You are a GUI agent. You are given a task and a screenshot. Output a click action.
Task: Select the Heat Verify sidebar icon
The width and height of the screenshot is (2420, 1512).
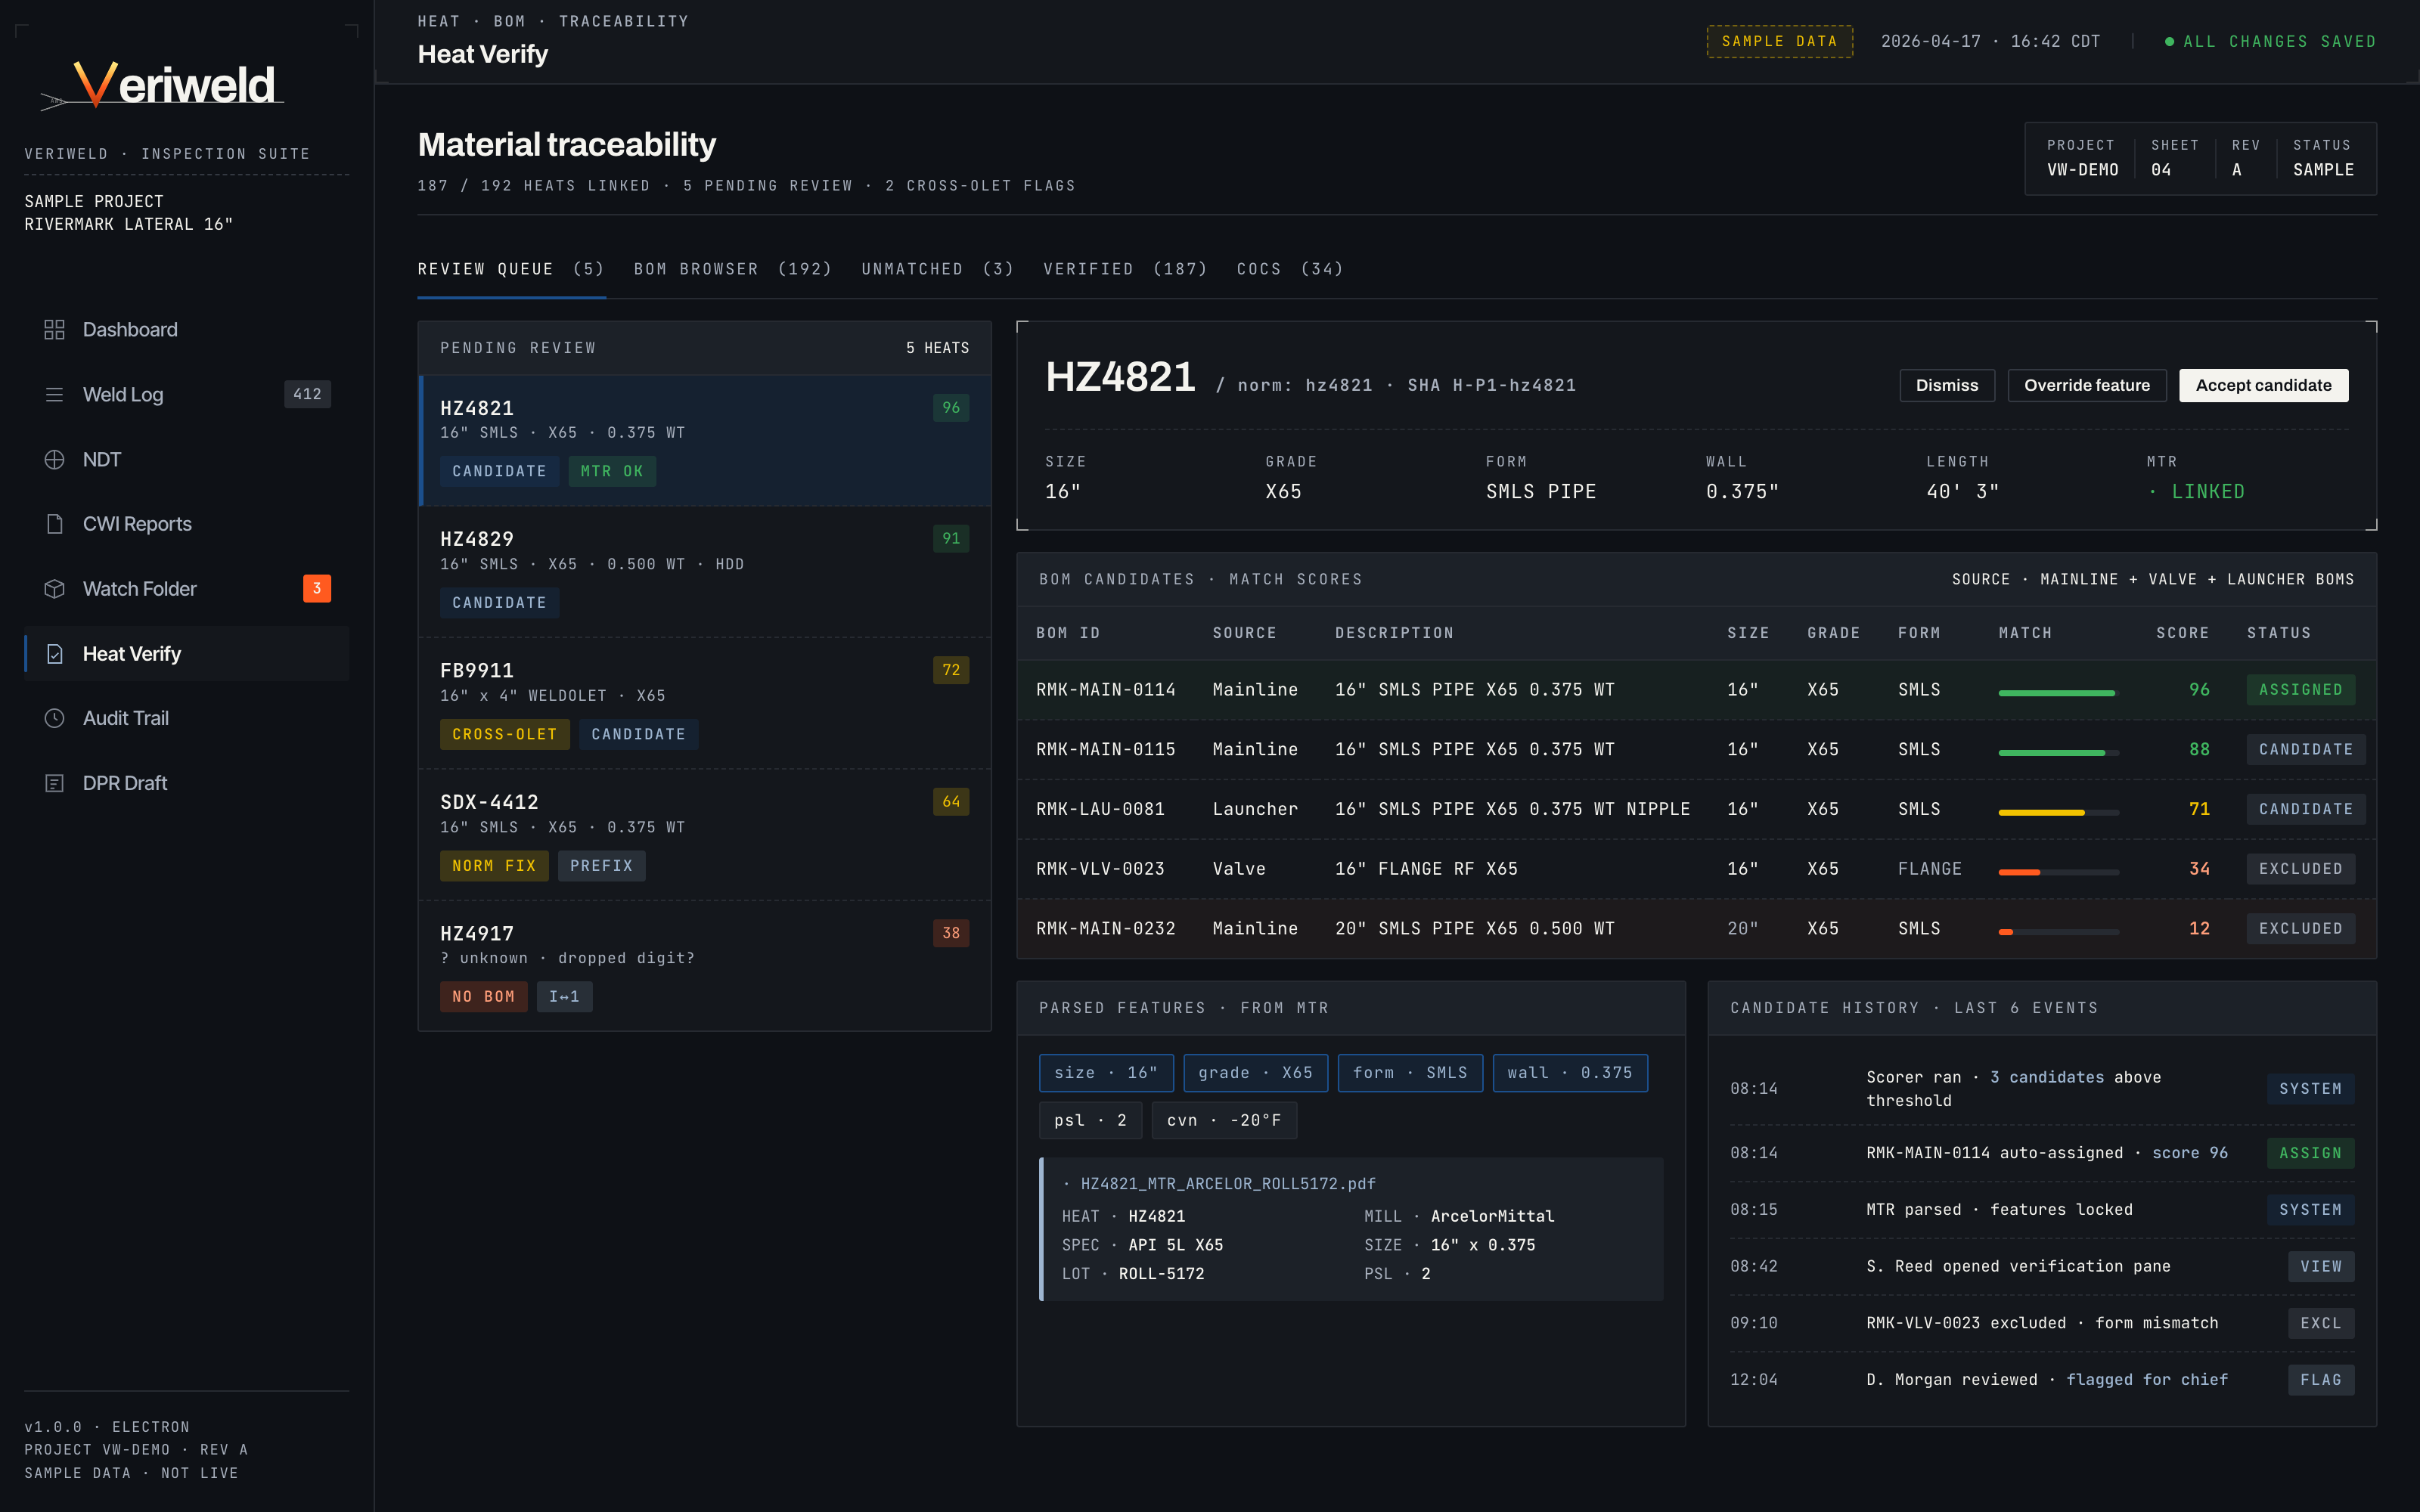coord(54,653)
